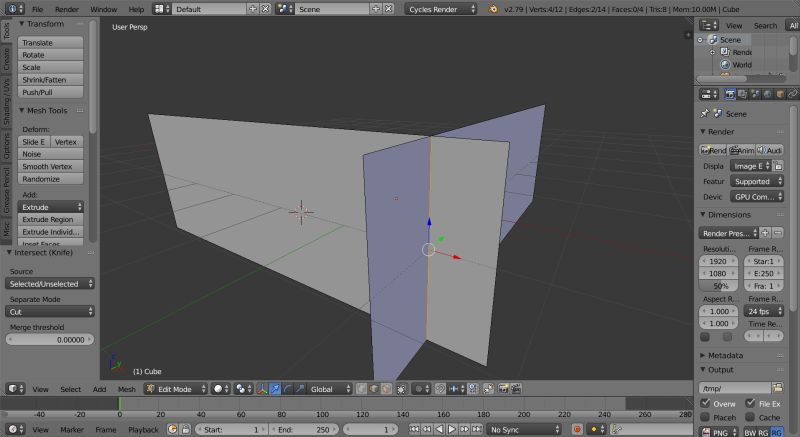This screenshot has height=437, width=800.
Task: Click the Push/Pull button
Action: tap(51, 92)
